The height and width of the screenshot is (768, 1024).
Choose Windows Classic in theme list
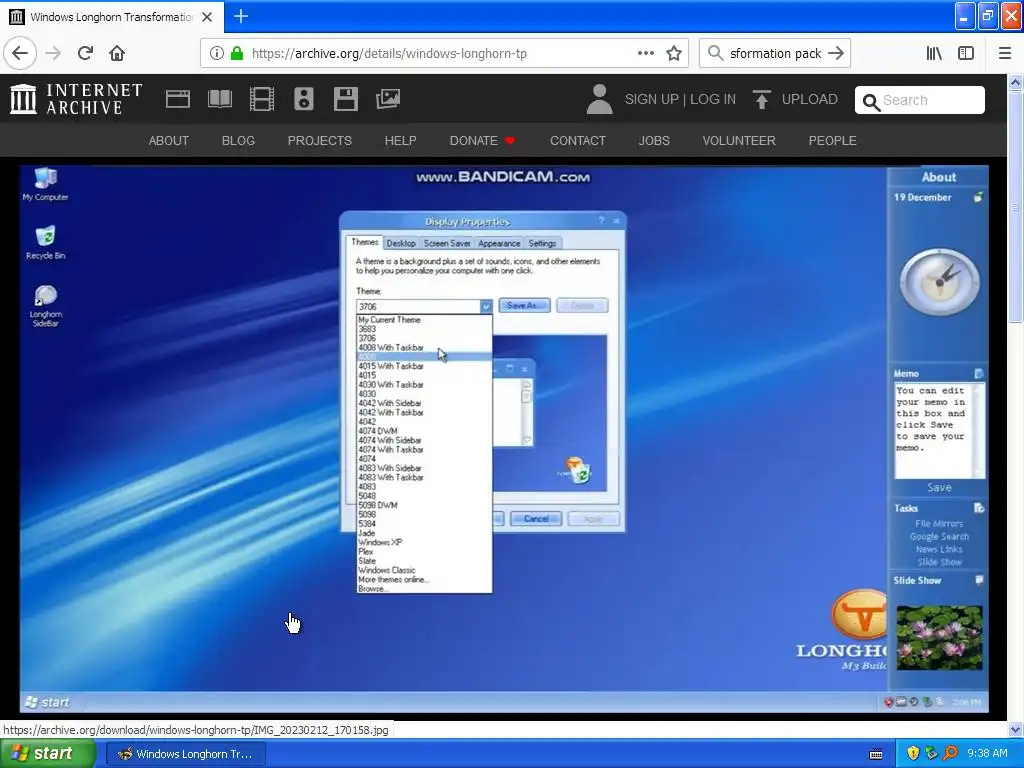point(424,570)
